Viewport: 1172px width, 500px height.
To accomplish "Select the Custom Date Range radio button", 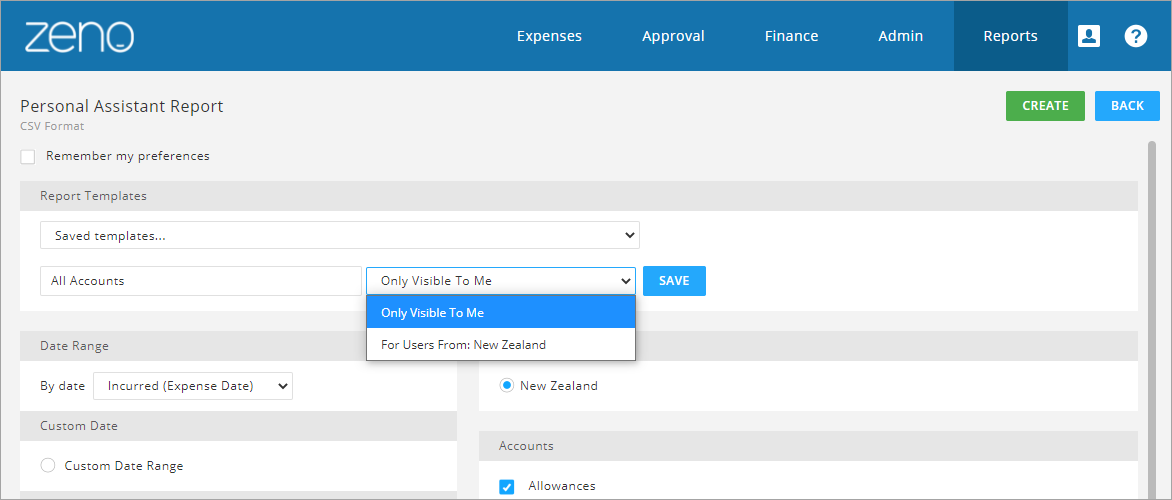I will point(48,466).
